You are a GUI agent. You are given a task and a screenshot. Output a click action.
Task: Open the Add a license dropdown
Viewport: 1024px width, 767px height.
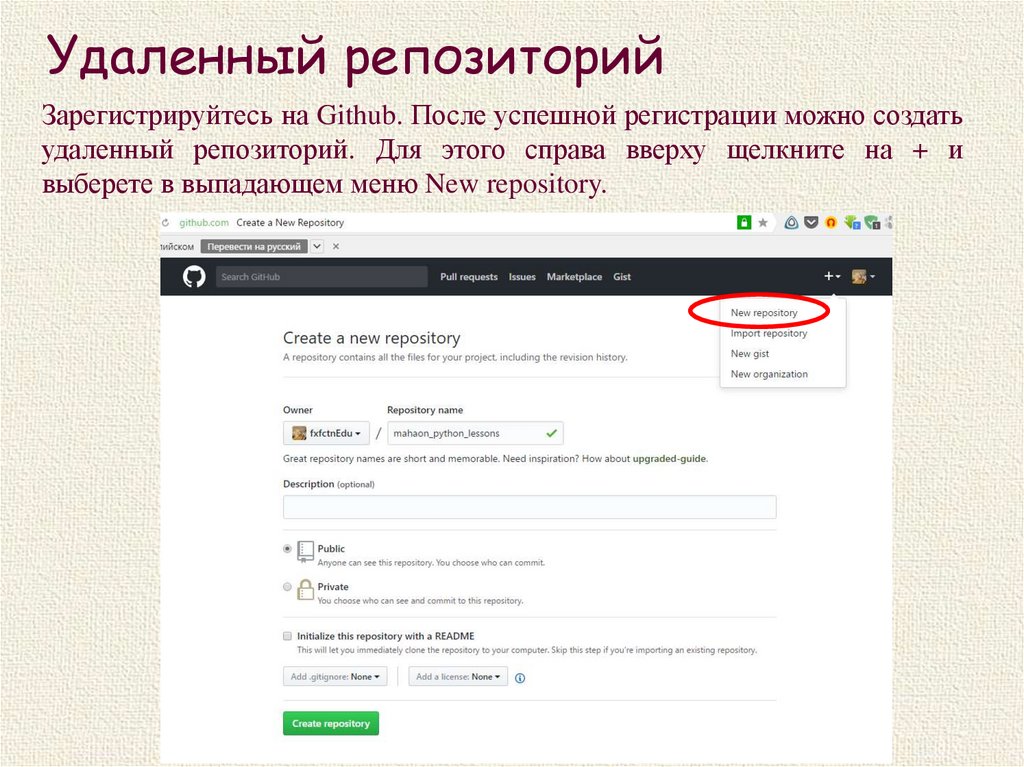point(458,677)
